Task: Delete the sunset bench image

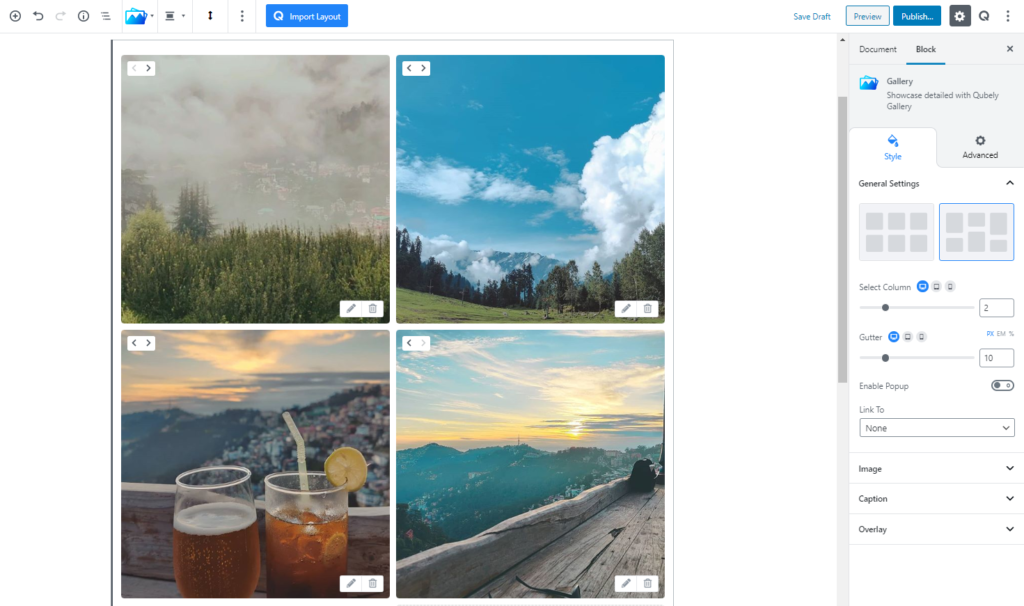Action: tap(648, 583)
